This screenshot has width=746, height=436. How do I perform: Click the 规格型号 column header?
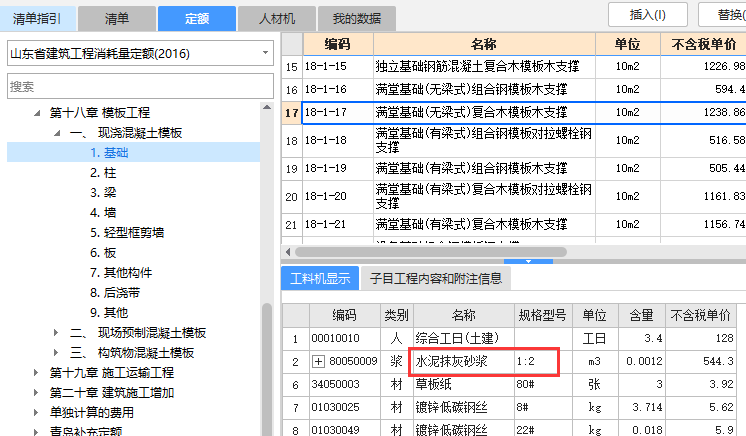[x=543, y=315]
